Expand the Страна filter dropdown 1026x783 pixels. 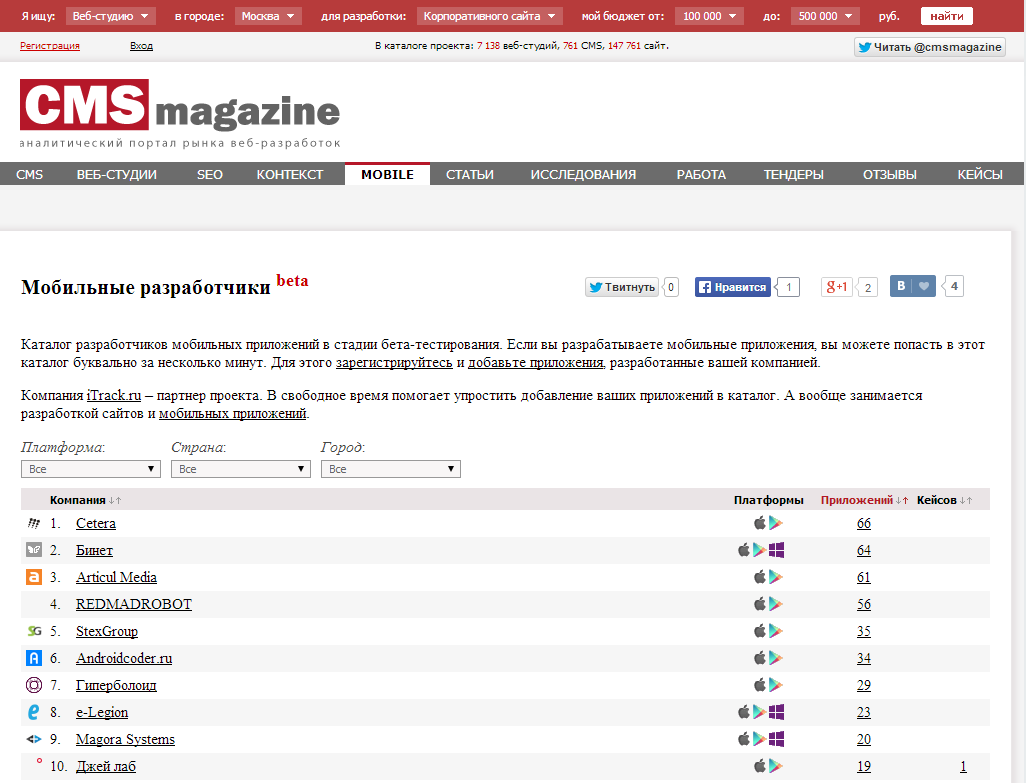(x=241, y=469)
